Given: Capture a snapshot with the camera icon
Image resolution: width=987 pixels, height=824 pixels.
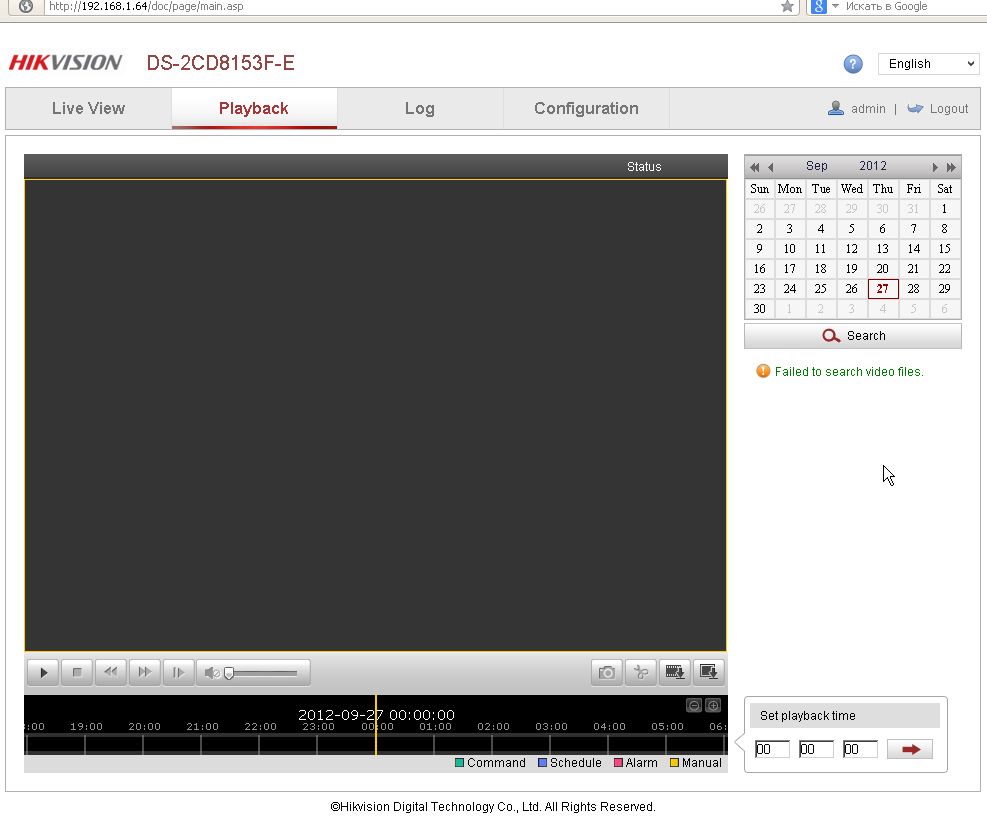Looking at the screenshot, I should pyautogui.click(x=607, y=672).
